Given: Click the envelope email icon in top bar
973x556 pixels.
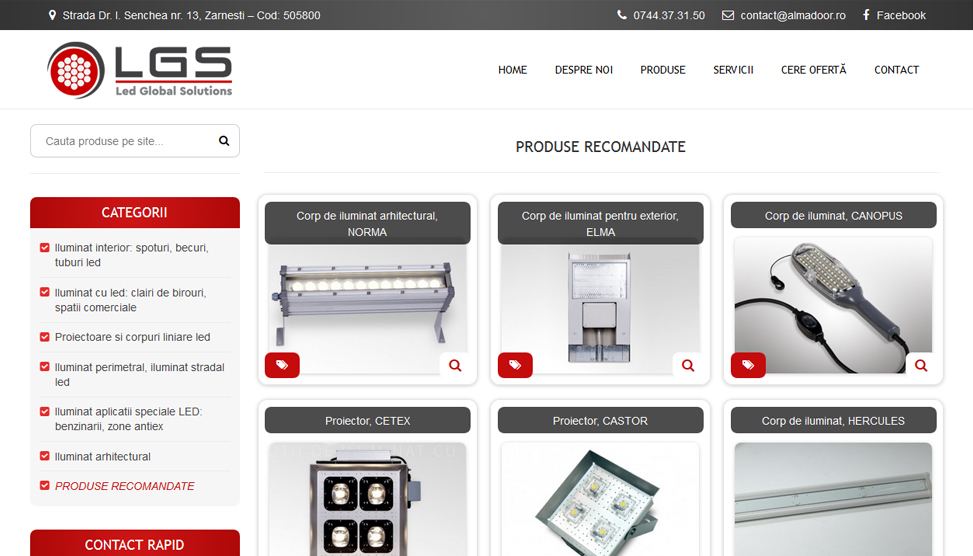Looking at the screenshot, I should 728,15.
